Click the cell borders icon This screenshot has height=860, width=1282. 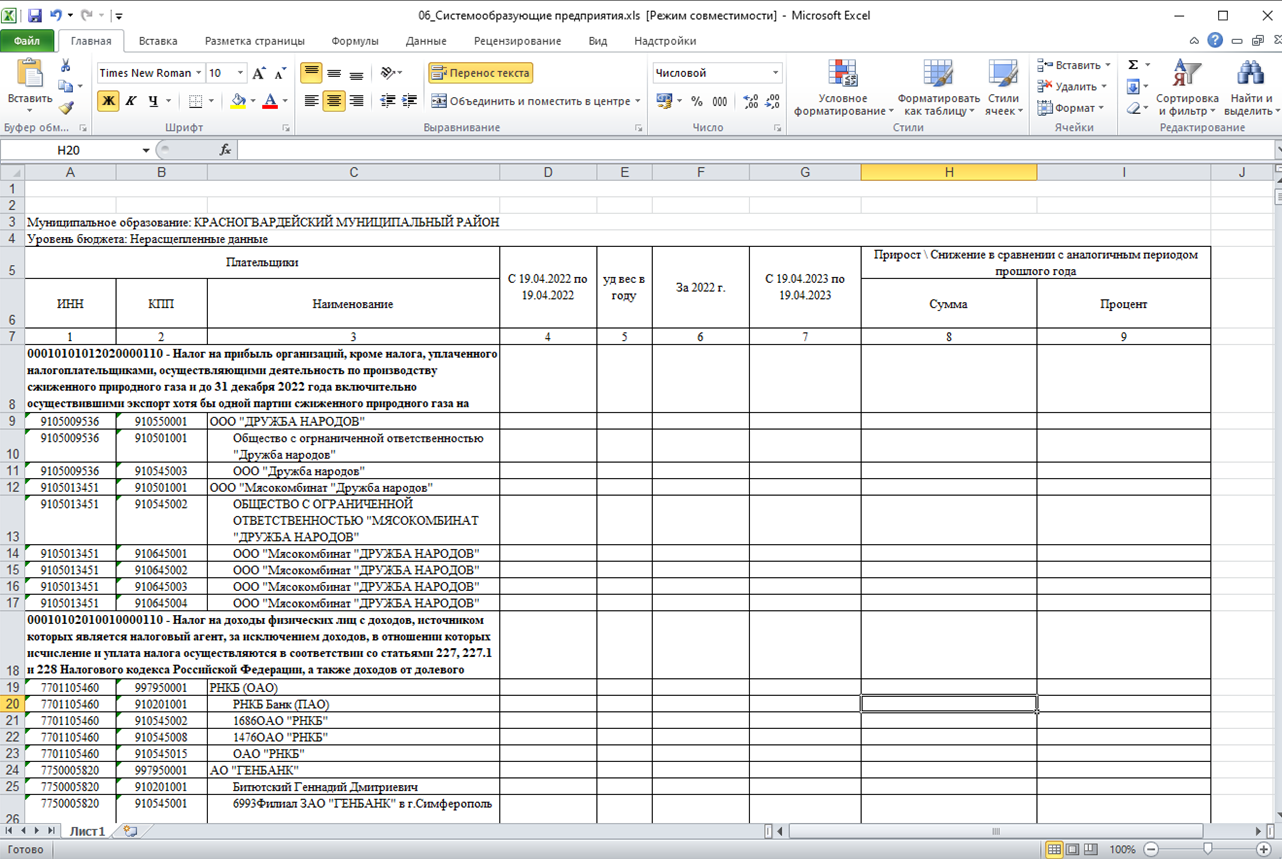pyautogui.click(x=195, y=101)
